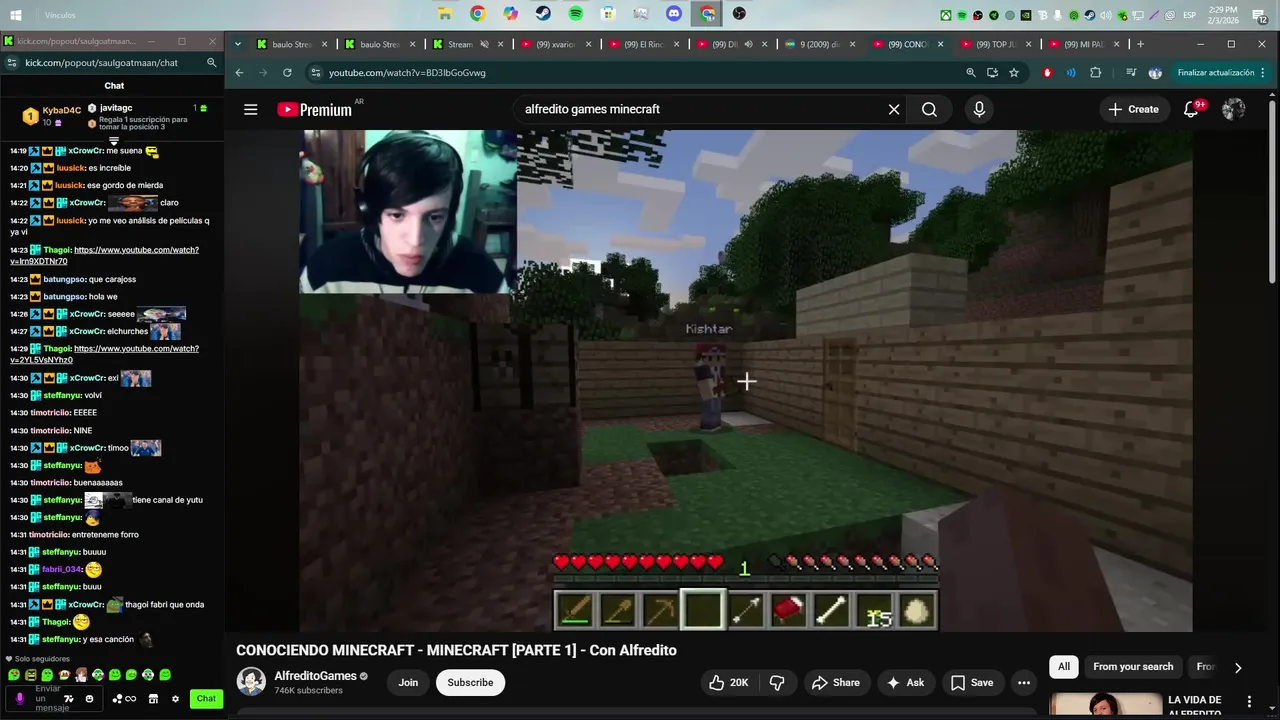This screenshot has width=1280, height=720.
Task: Go to the YouTube Premium home logo
Action: pyautogui.click(x=315, y=110)
